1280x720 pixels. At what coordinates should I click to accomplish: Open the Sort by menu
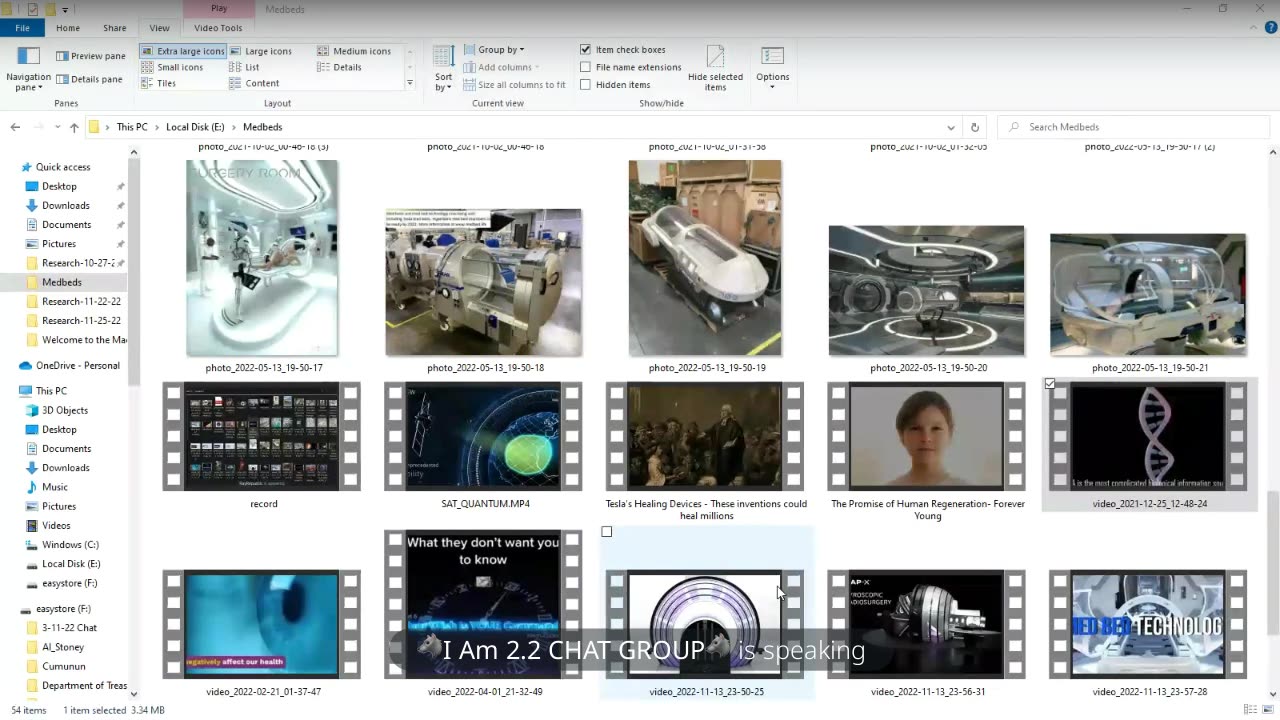pyautogui.click(x=443, y=69)
